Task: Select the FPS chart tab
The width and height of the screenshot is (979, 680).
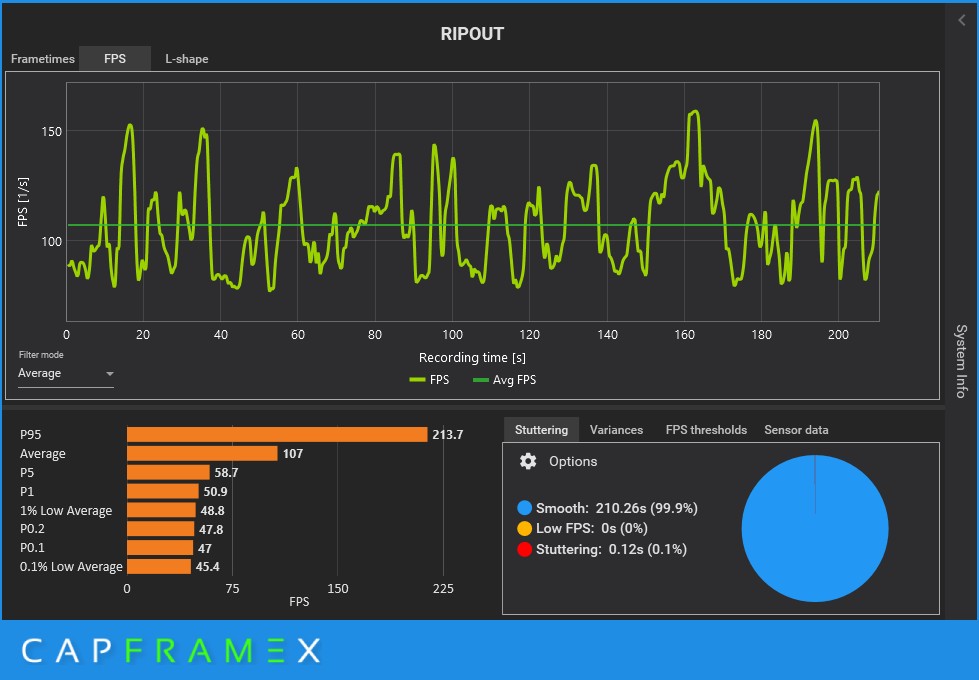Action: [x=115, y=59]
